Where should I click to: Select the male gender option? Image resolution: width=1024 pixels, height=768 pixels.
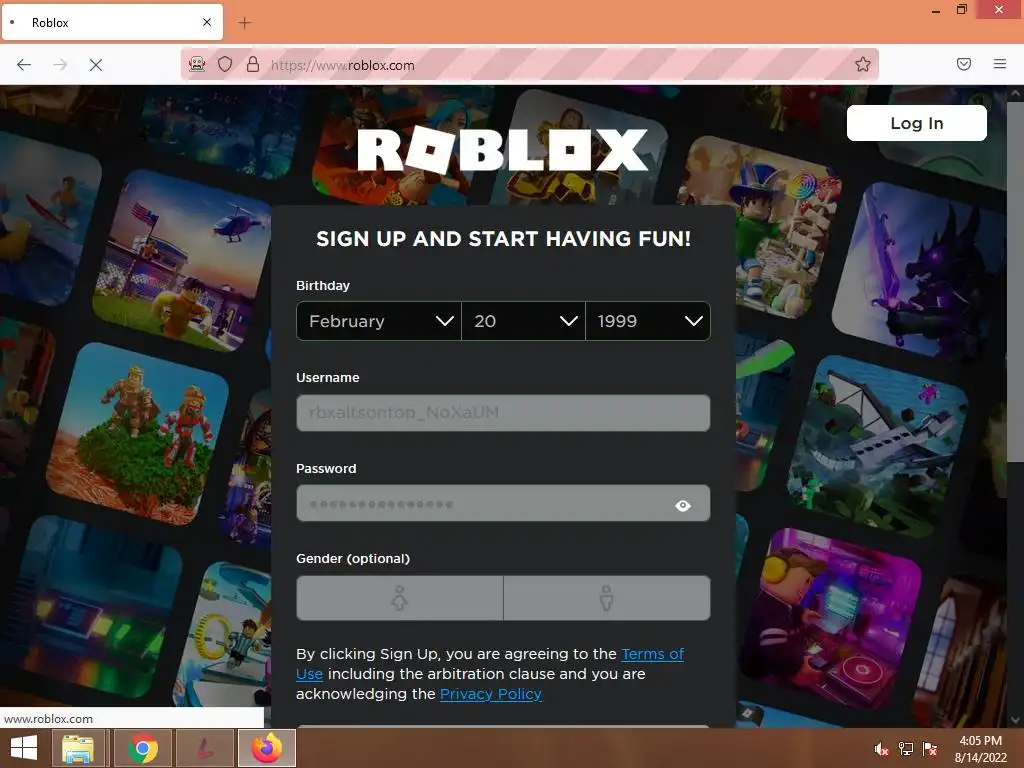(x=607, y=598)
